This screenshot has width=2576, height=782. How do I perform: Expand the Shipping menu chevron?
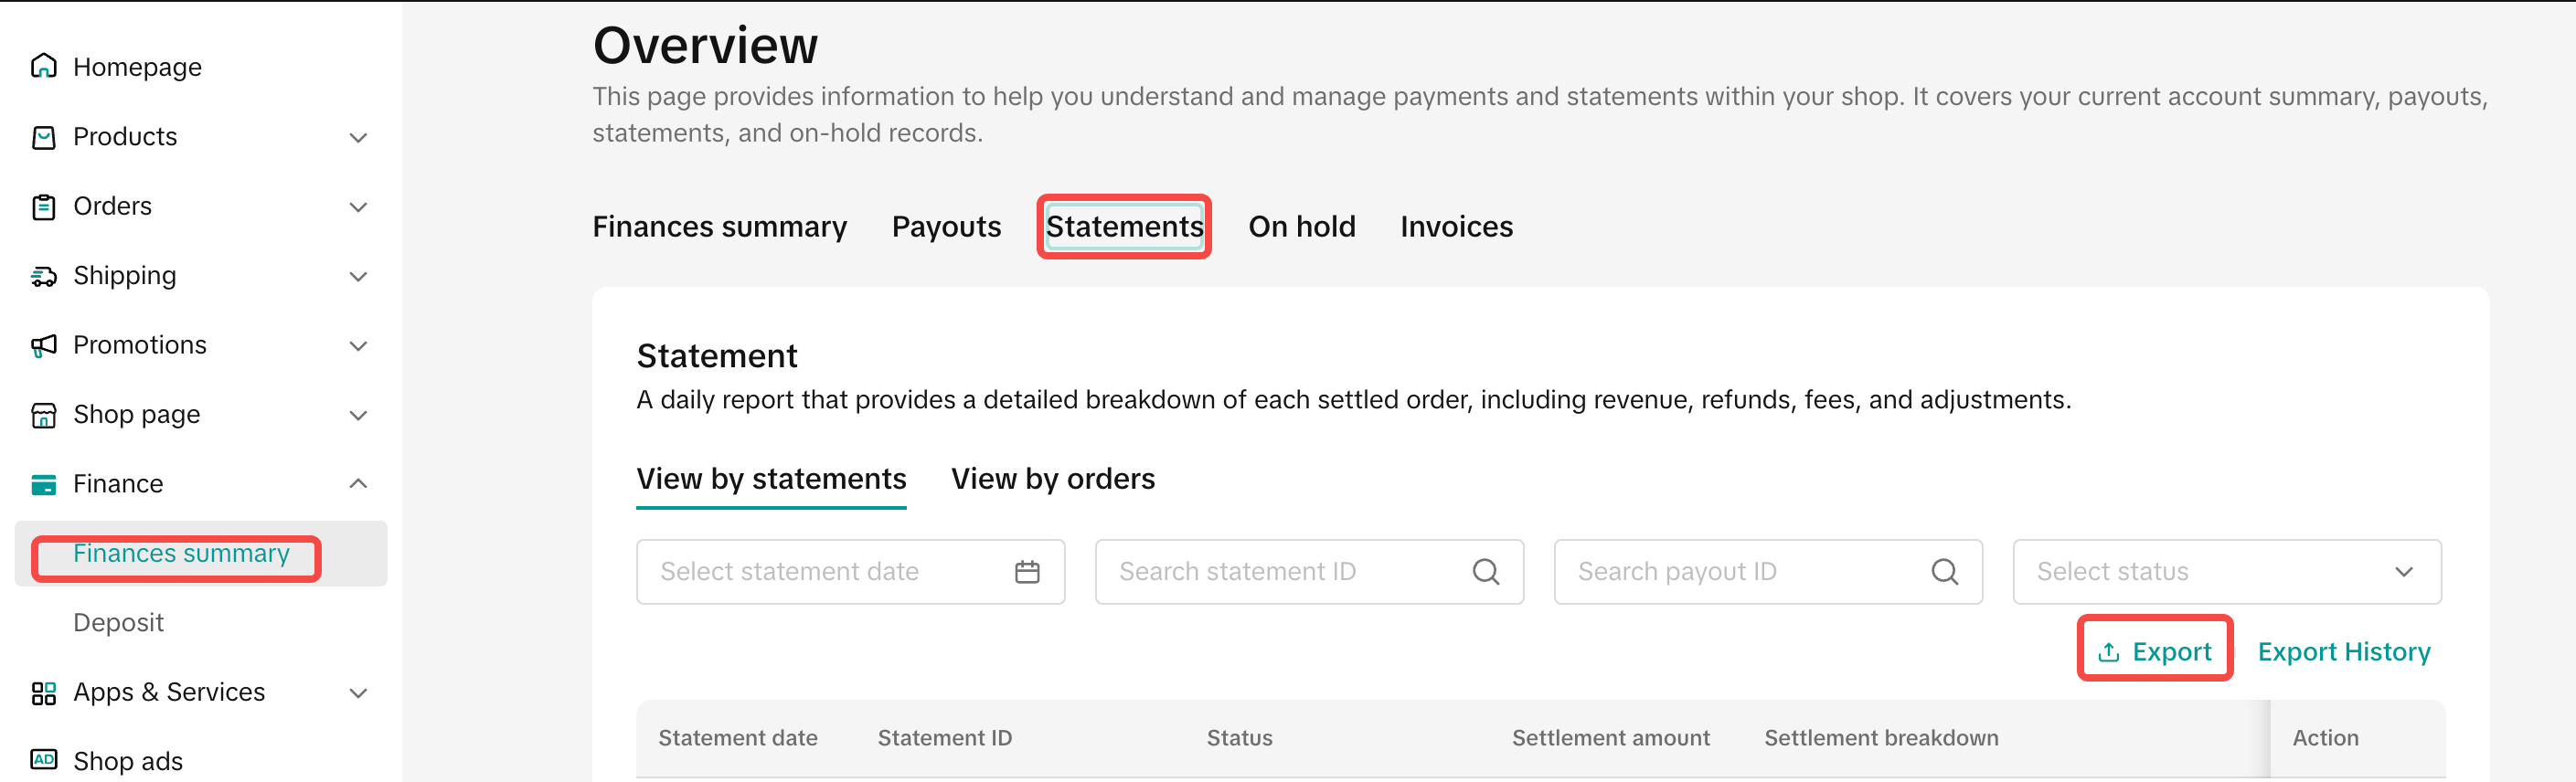pyautogui.click(x=358, y=277)
